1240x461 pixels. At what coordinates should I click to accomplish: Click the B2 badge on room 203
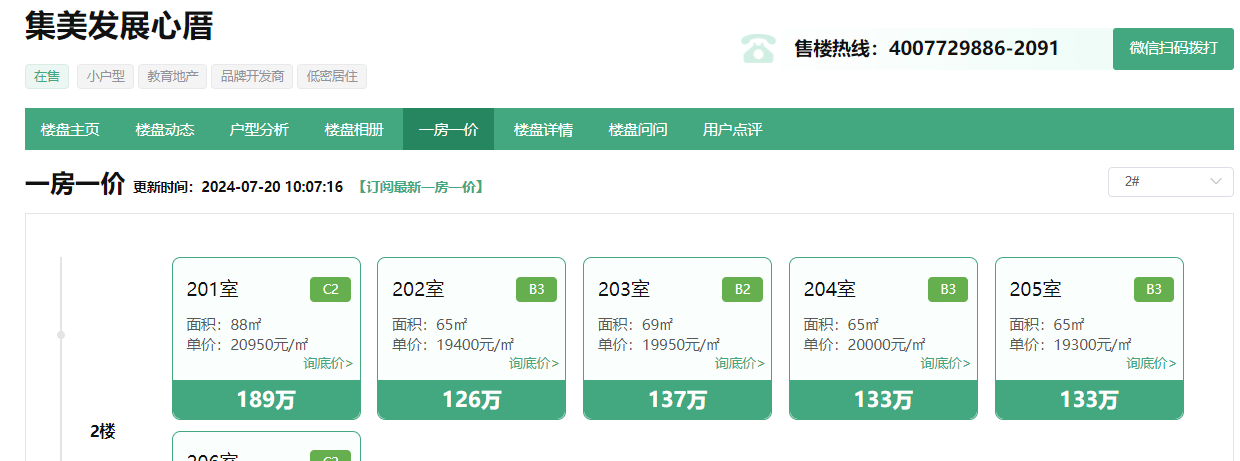tap(742, 290)
